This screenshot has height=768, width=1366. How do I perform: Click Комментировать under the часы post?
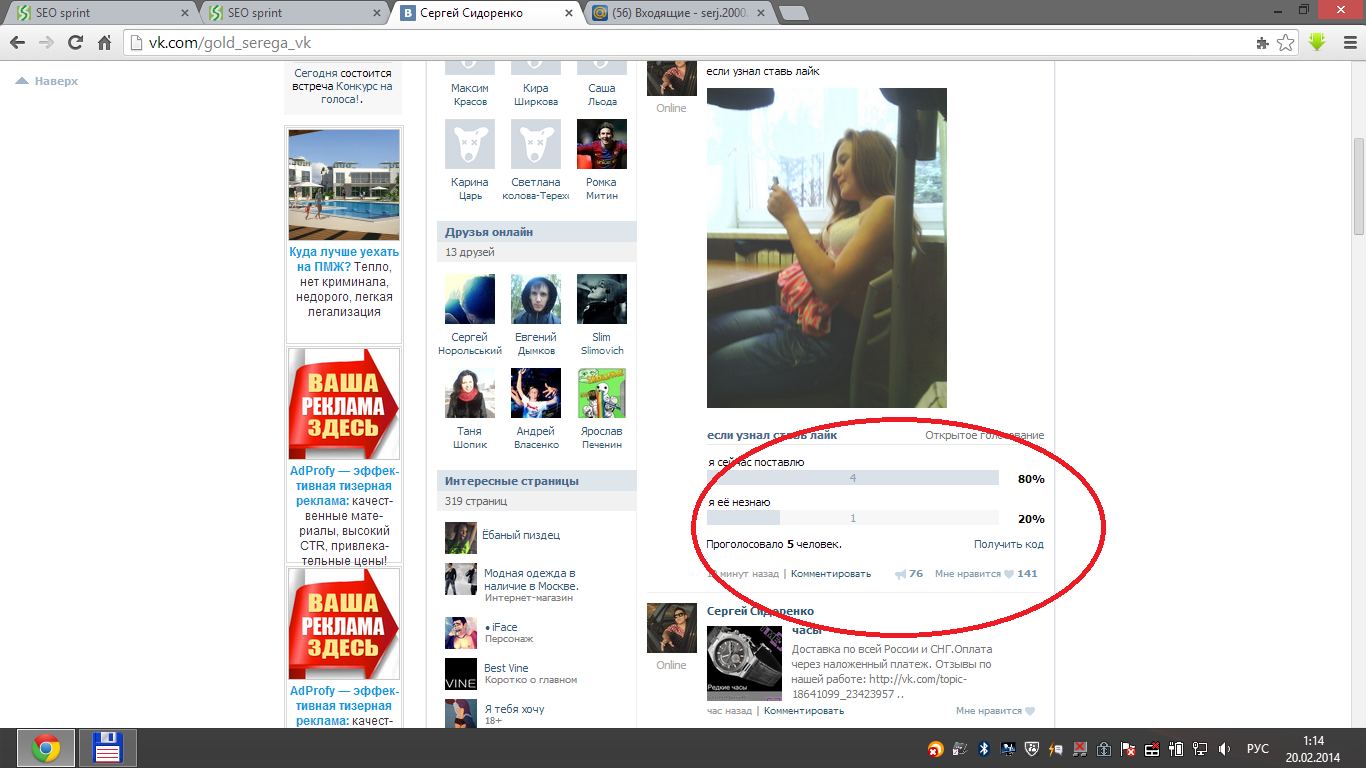point(804,711)
